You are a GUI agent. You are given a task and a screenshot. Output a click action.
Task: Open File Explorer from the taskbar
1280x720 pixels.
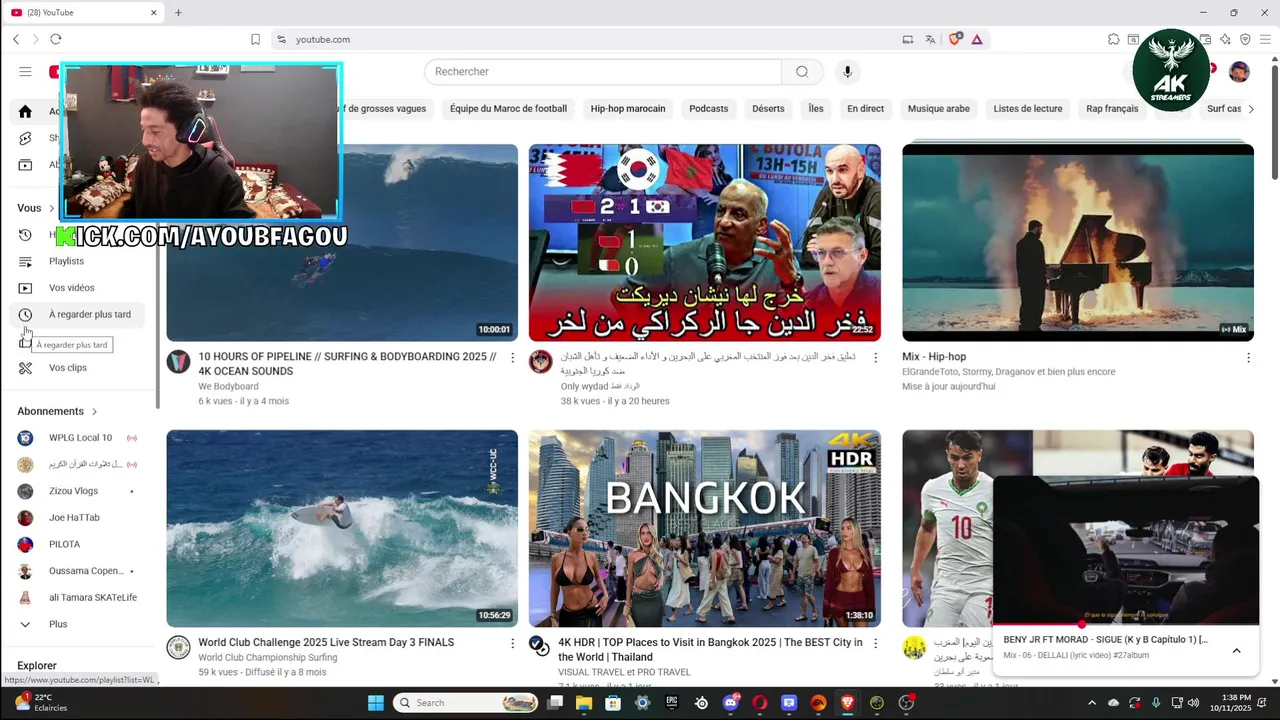click(x=584, y=703)
